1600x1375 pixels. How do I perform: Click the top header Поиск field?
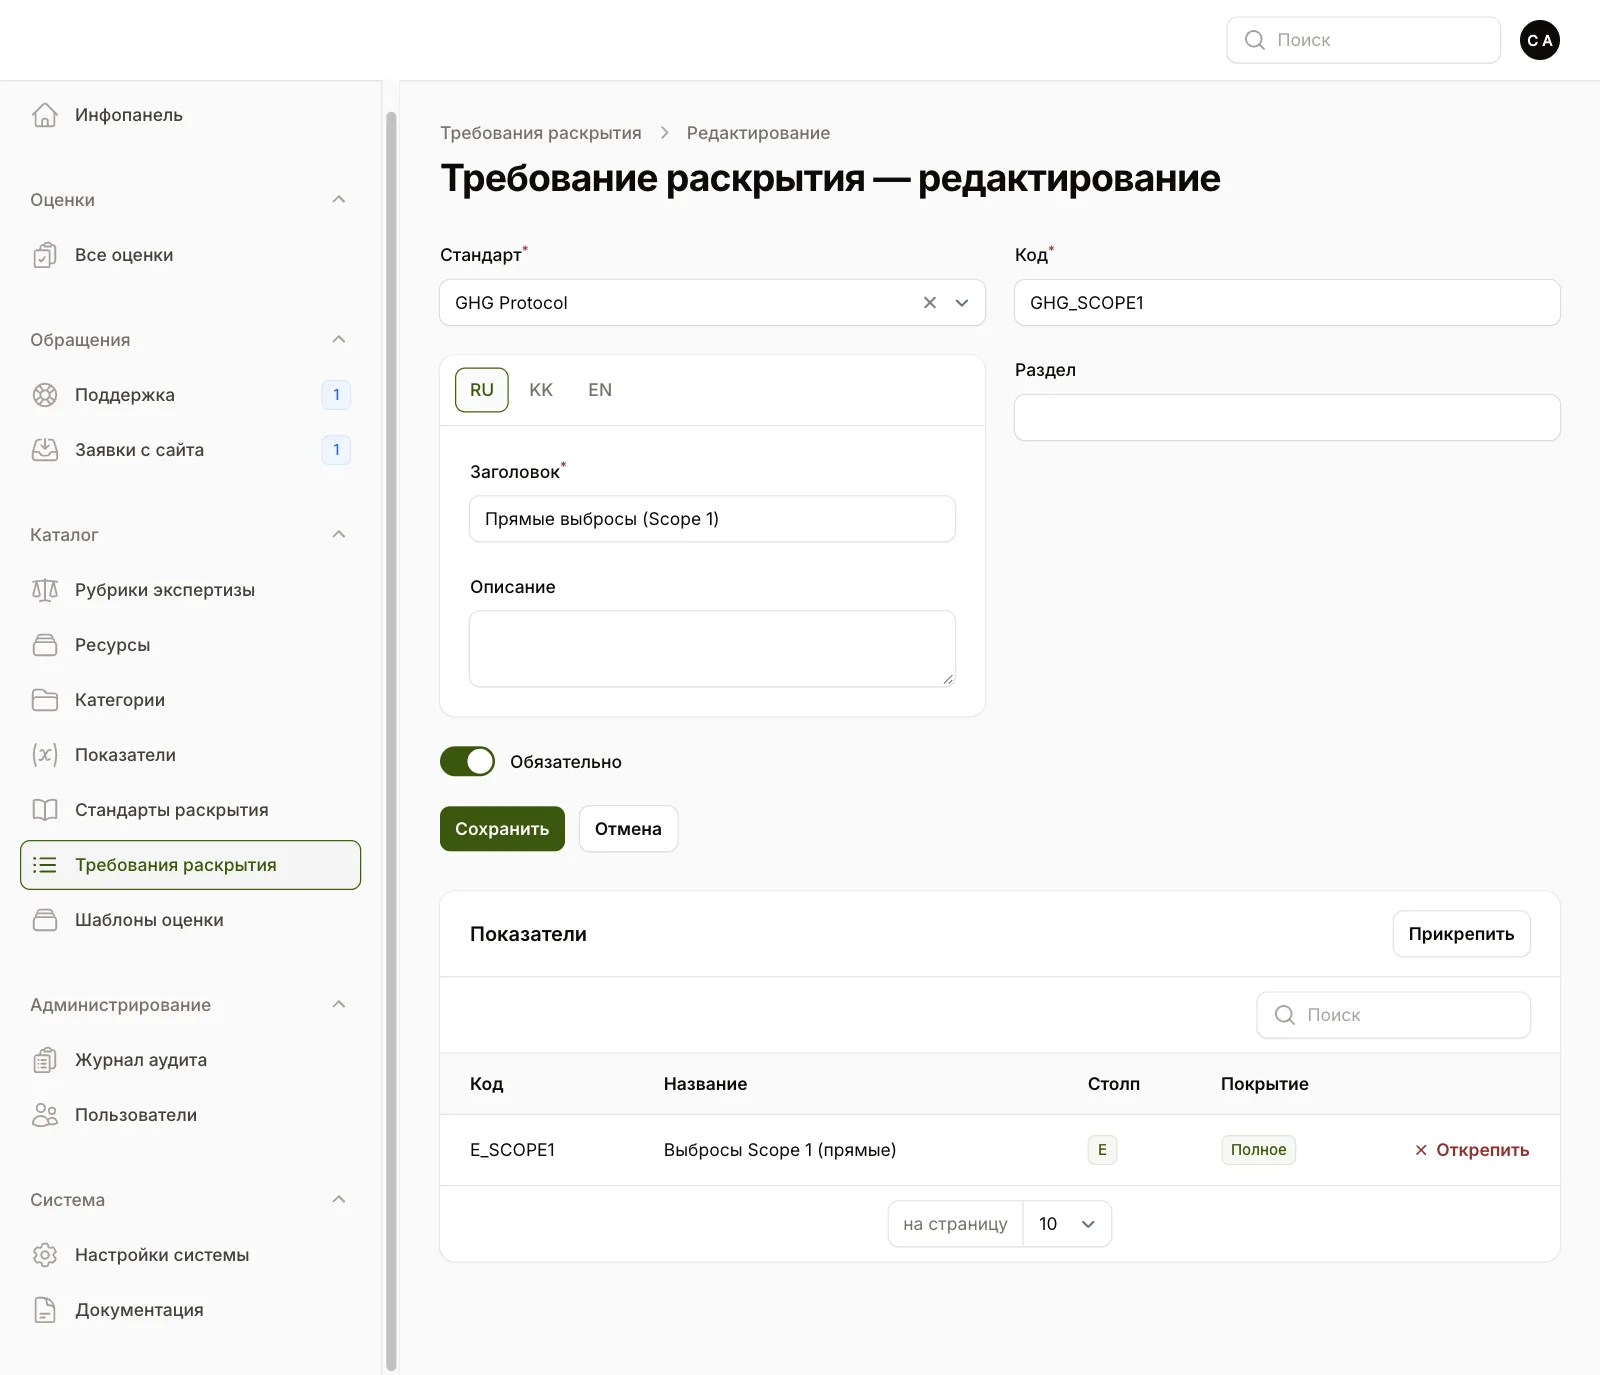coord(1363,40)
